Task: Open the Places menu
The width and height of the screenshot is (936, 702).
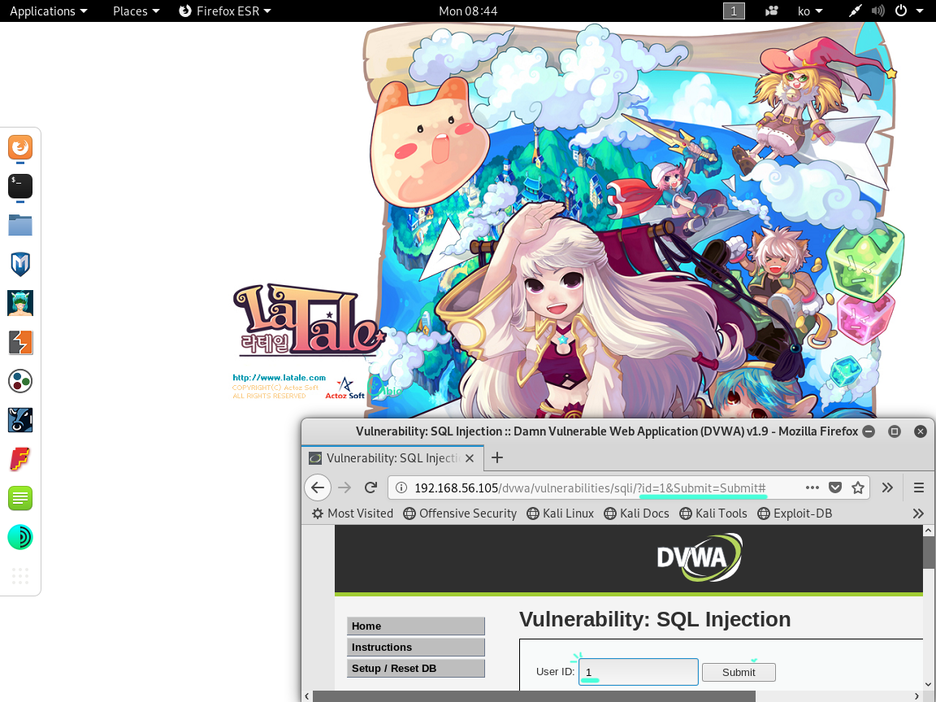Action: click(136, 11)
